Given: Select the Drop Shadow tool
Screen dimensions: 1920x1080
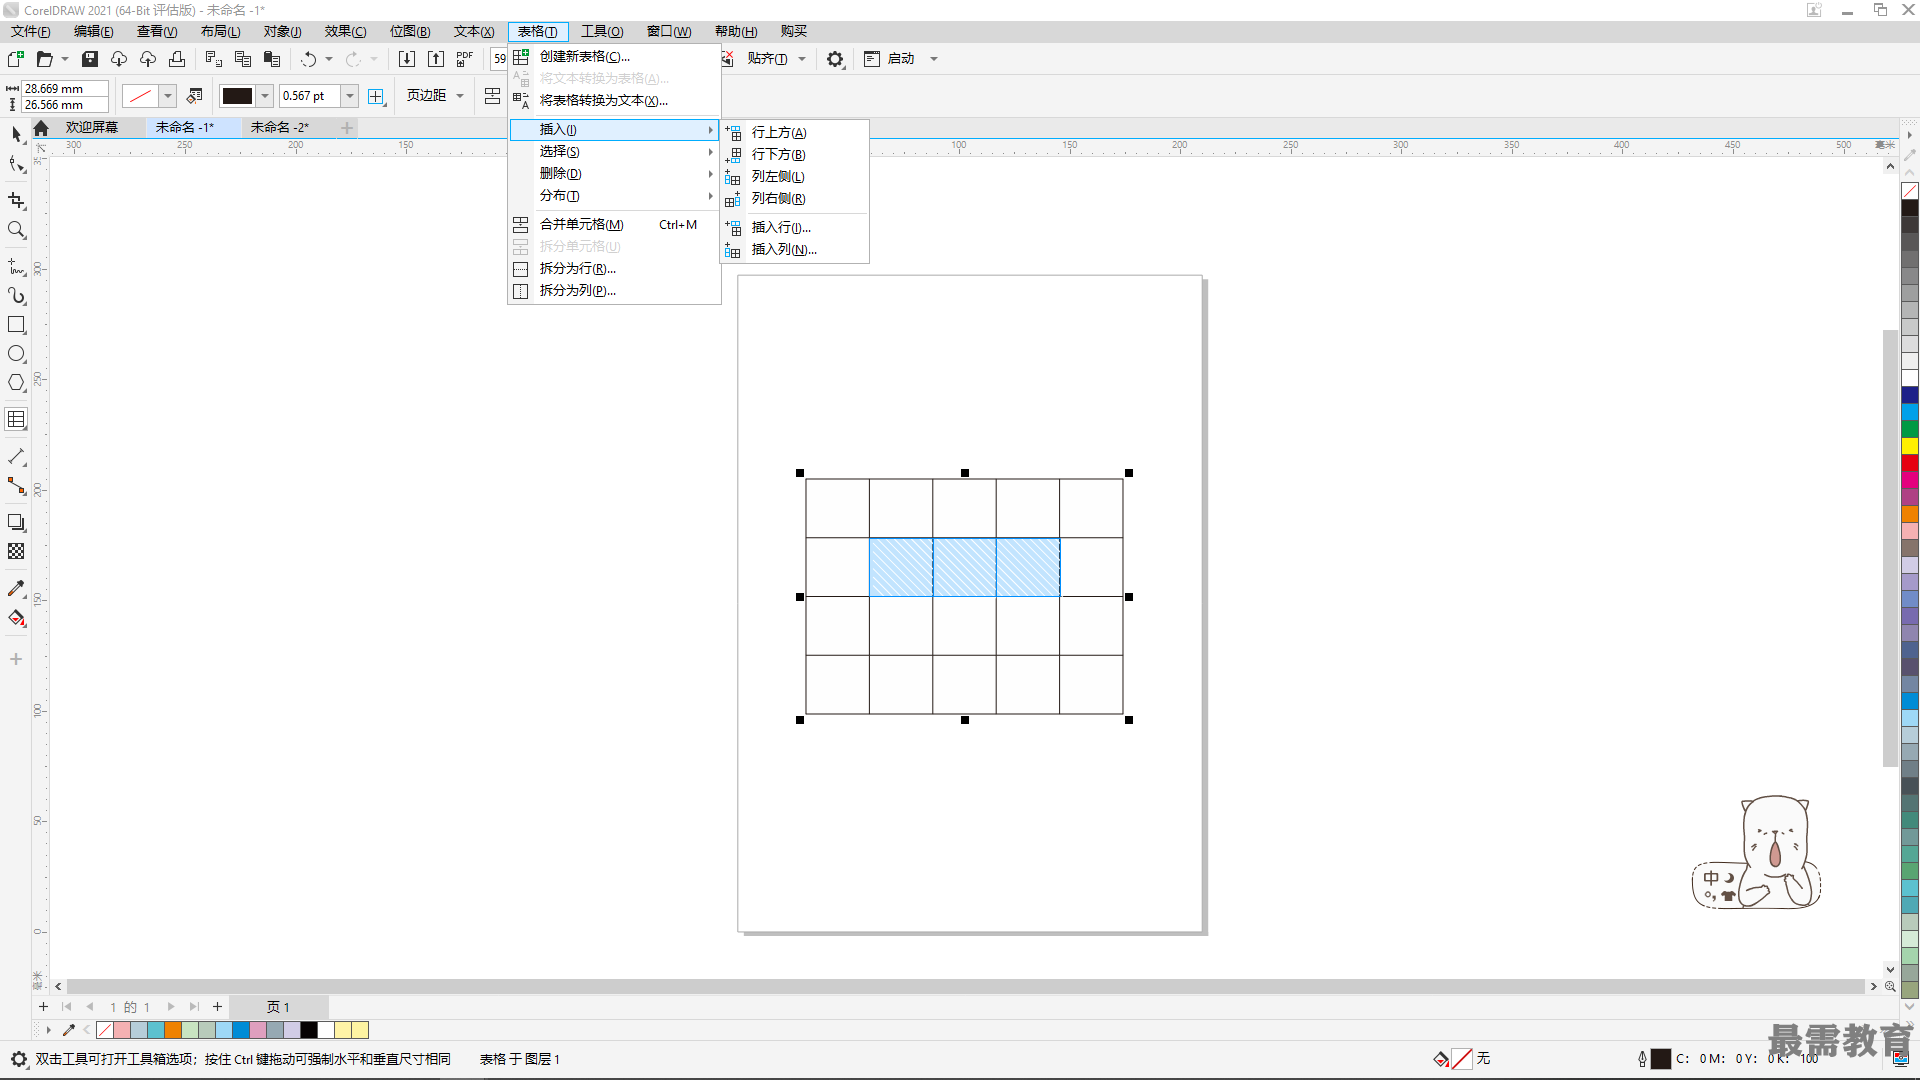Looking at the screenshot, I should [16, 522].
